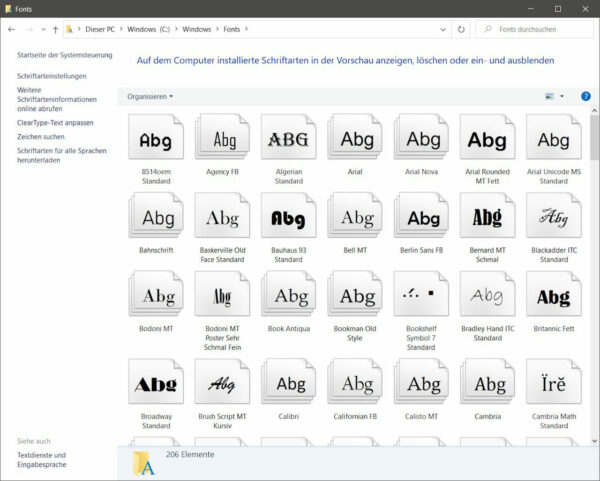The width and height of the screenshot is (600, 481).
Task: Select the Britannic Fett font icon
Action: pyautogui.click(x=554, y=293)
